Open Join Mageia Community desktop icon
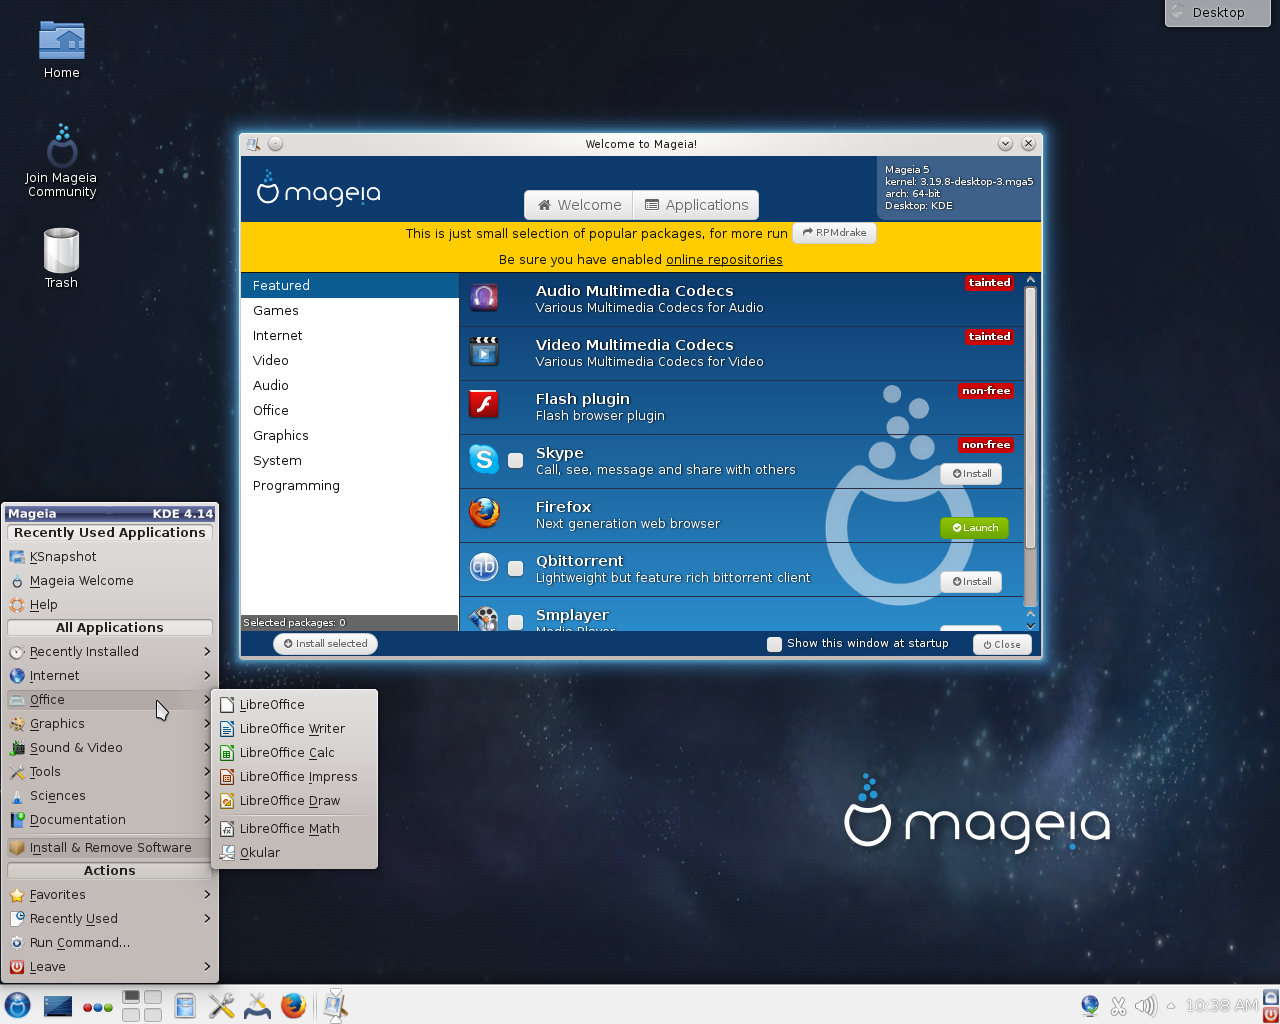The width and height of the screenshot is (1280, 1024). pos(62,160)
